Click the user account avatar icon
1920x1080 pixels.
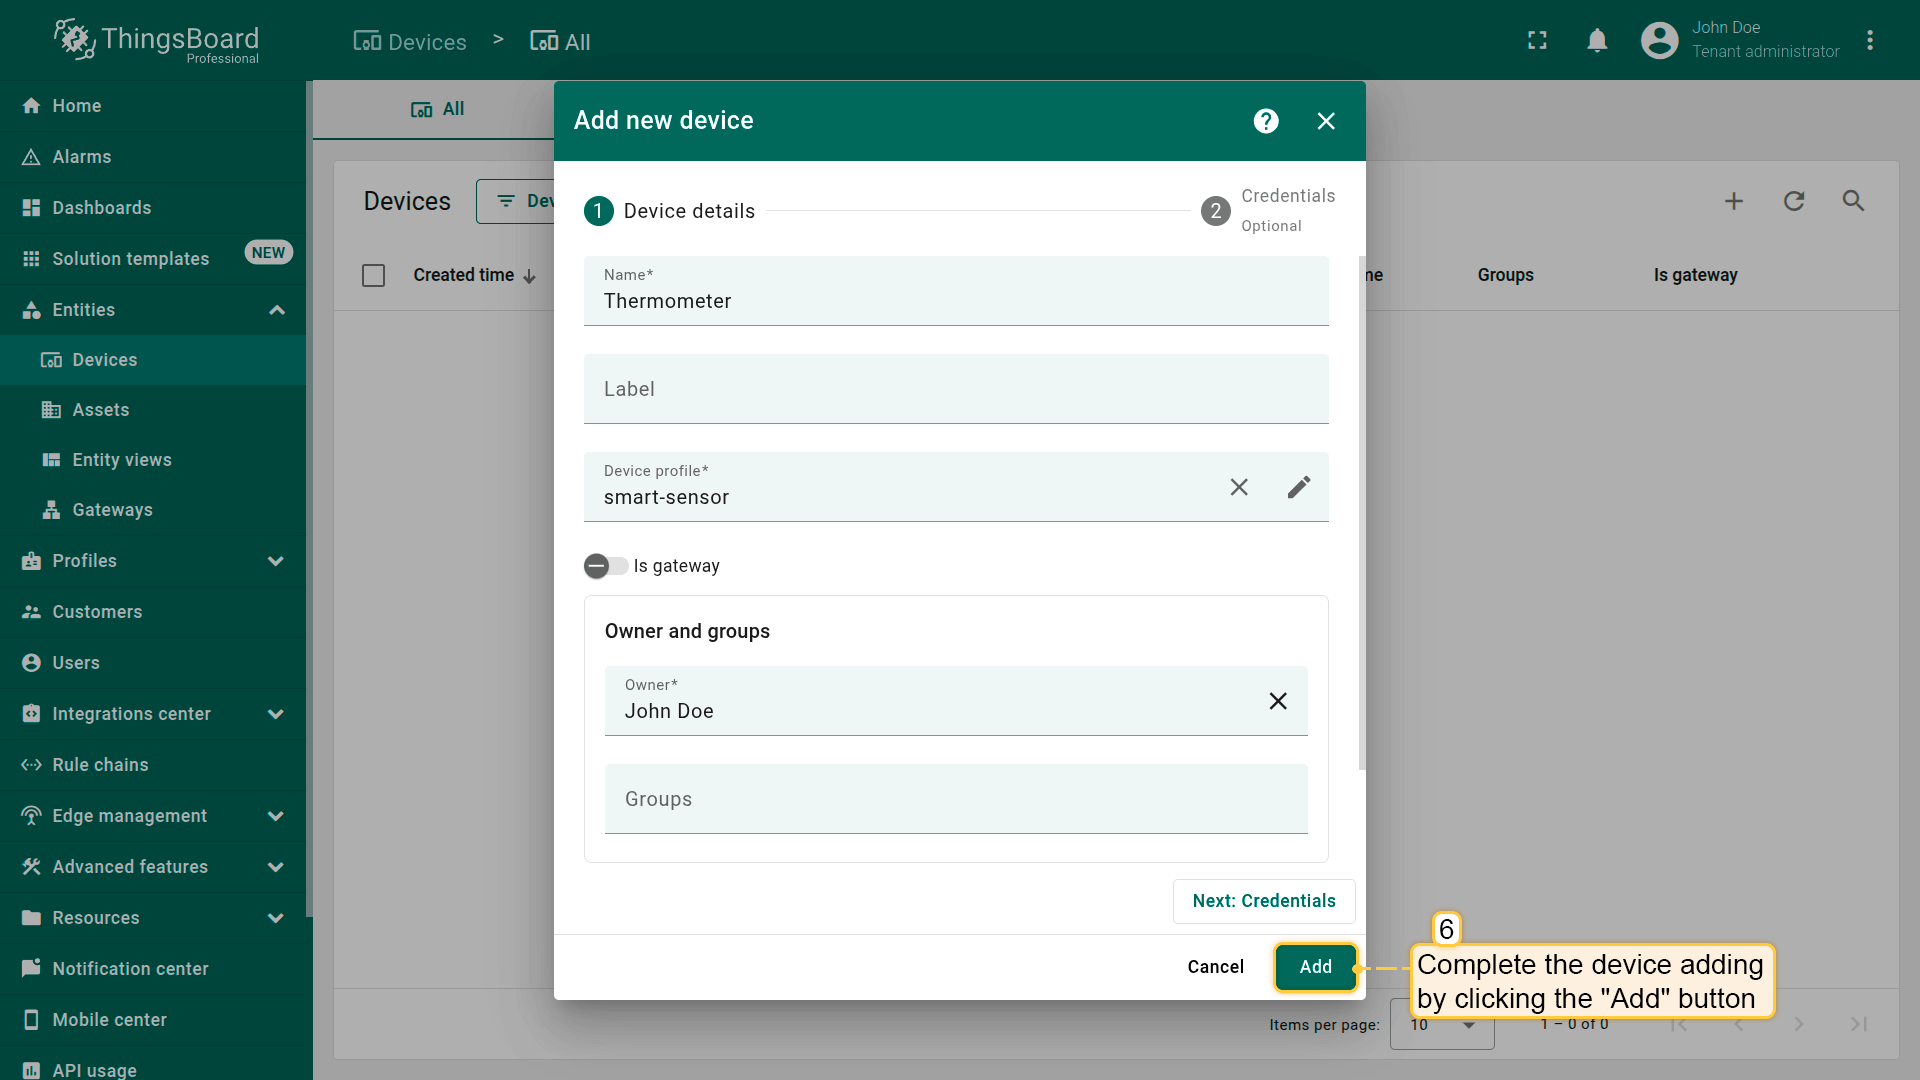pos(1659,40)
